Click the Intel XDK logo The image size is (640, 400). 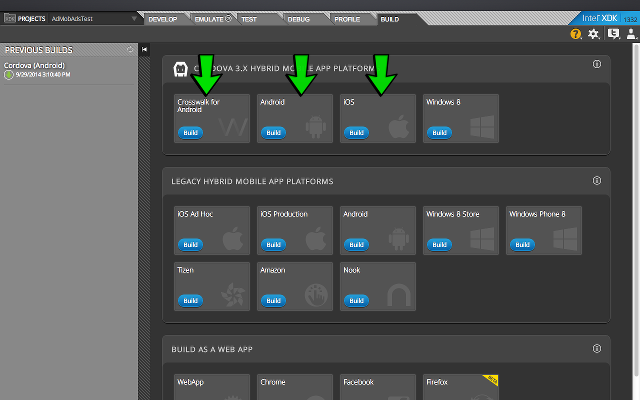click(600, 18)
